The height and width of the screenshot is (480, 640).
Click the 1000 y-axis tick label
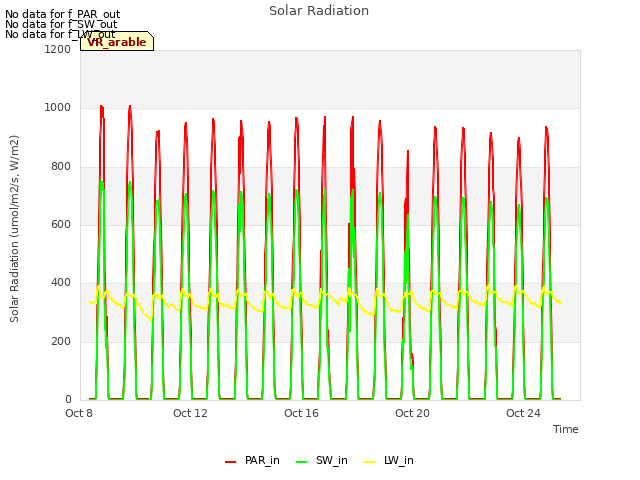coord(58,108)
